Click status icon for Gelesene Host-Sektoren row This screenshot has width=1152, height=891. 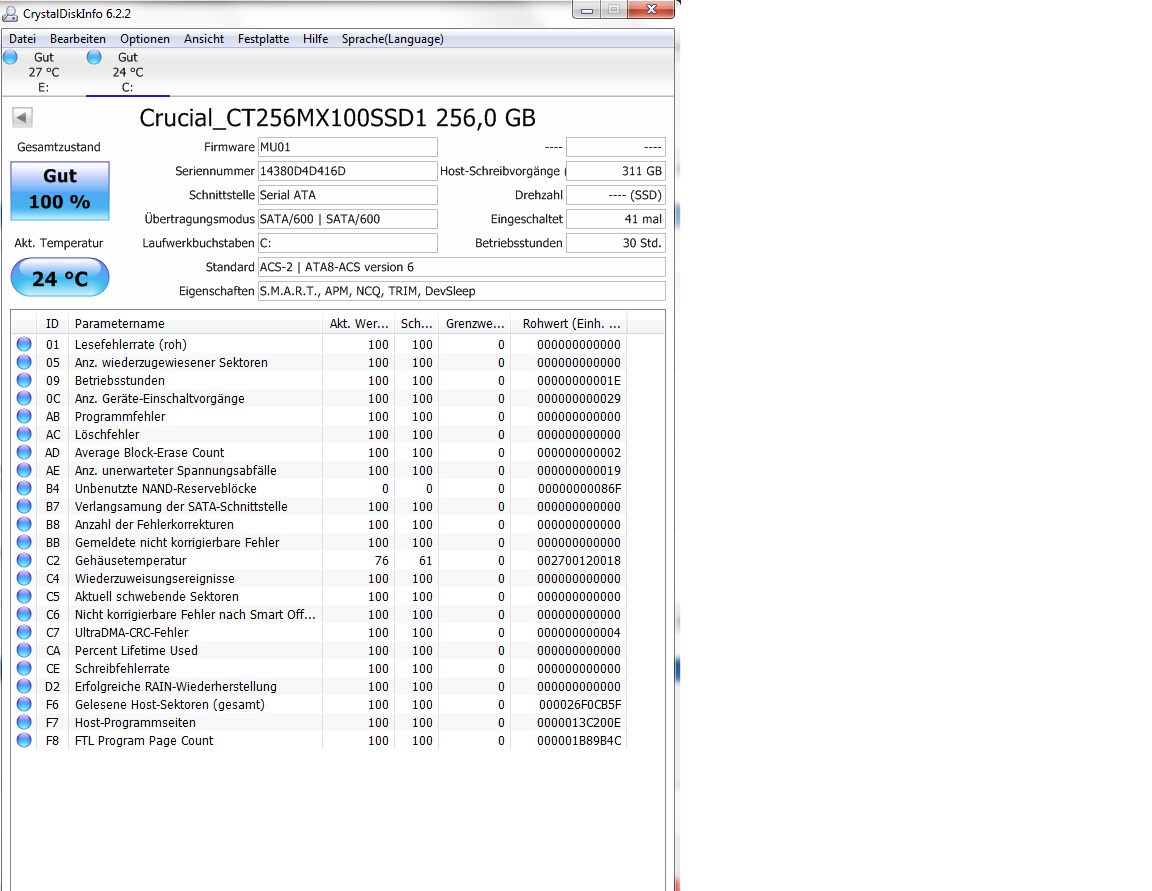[24, 704]
